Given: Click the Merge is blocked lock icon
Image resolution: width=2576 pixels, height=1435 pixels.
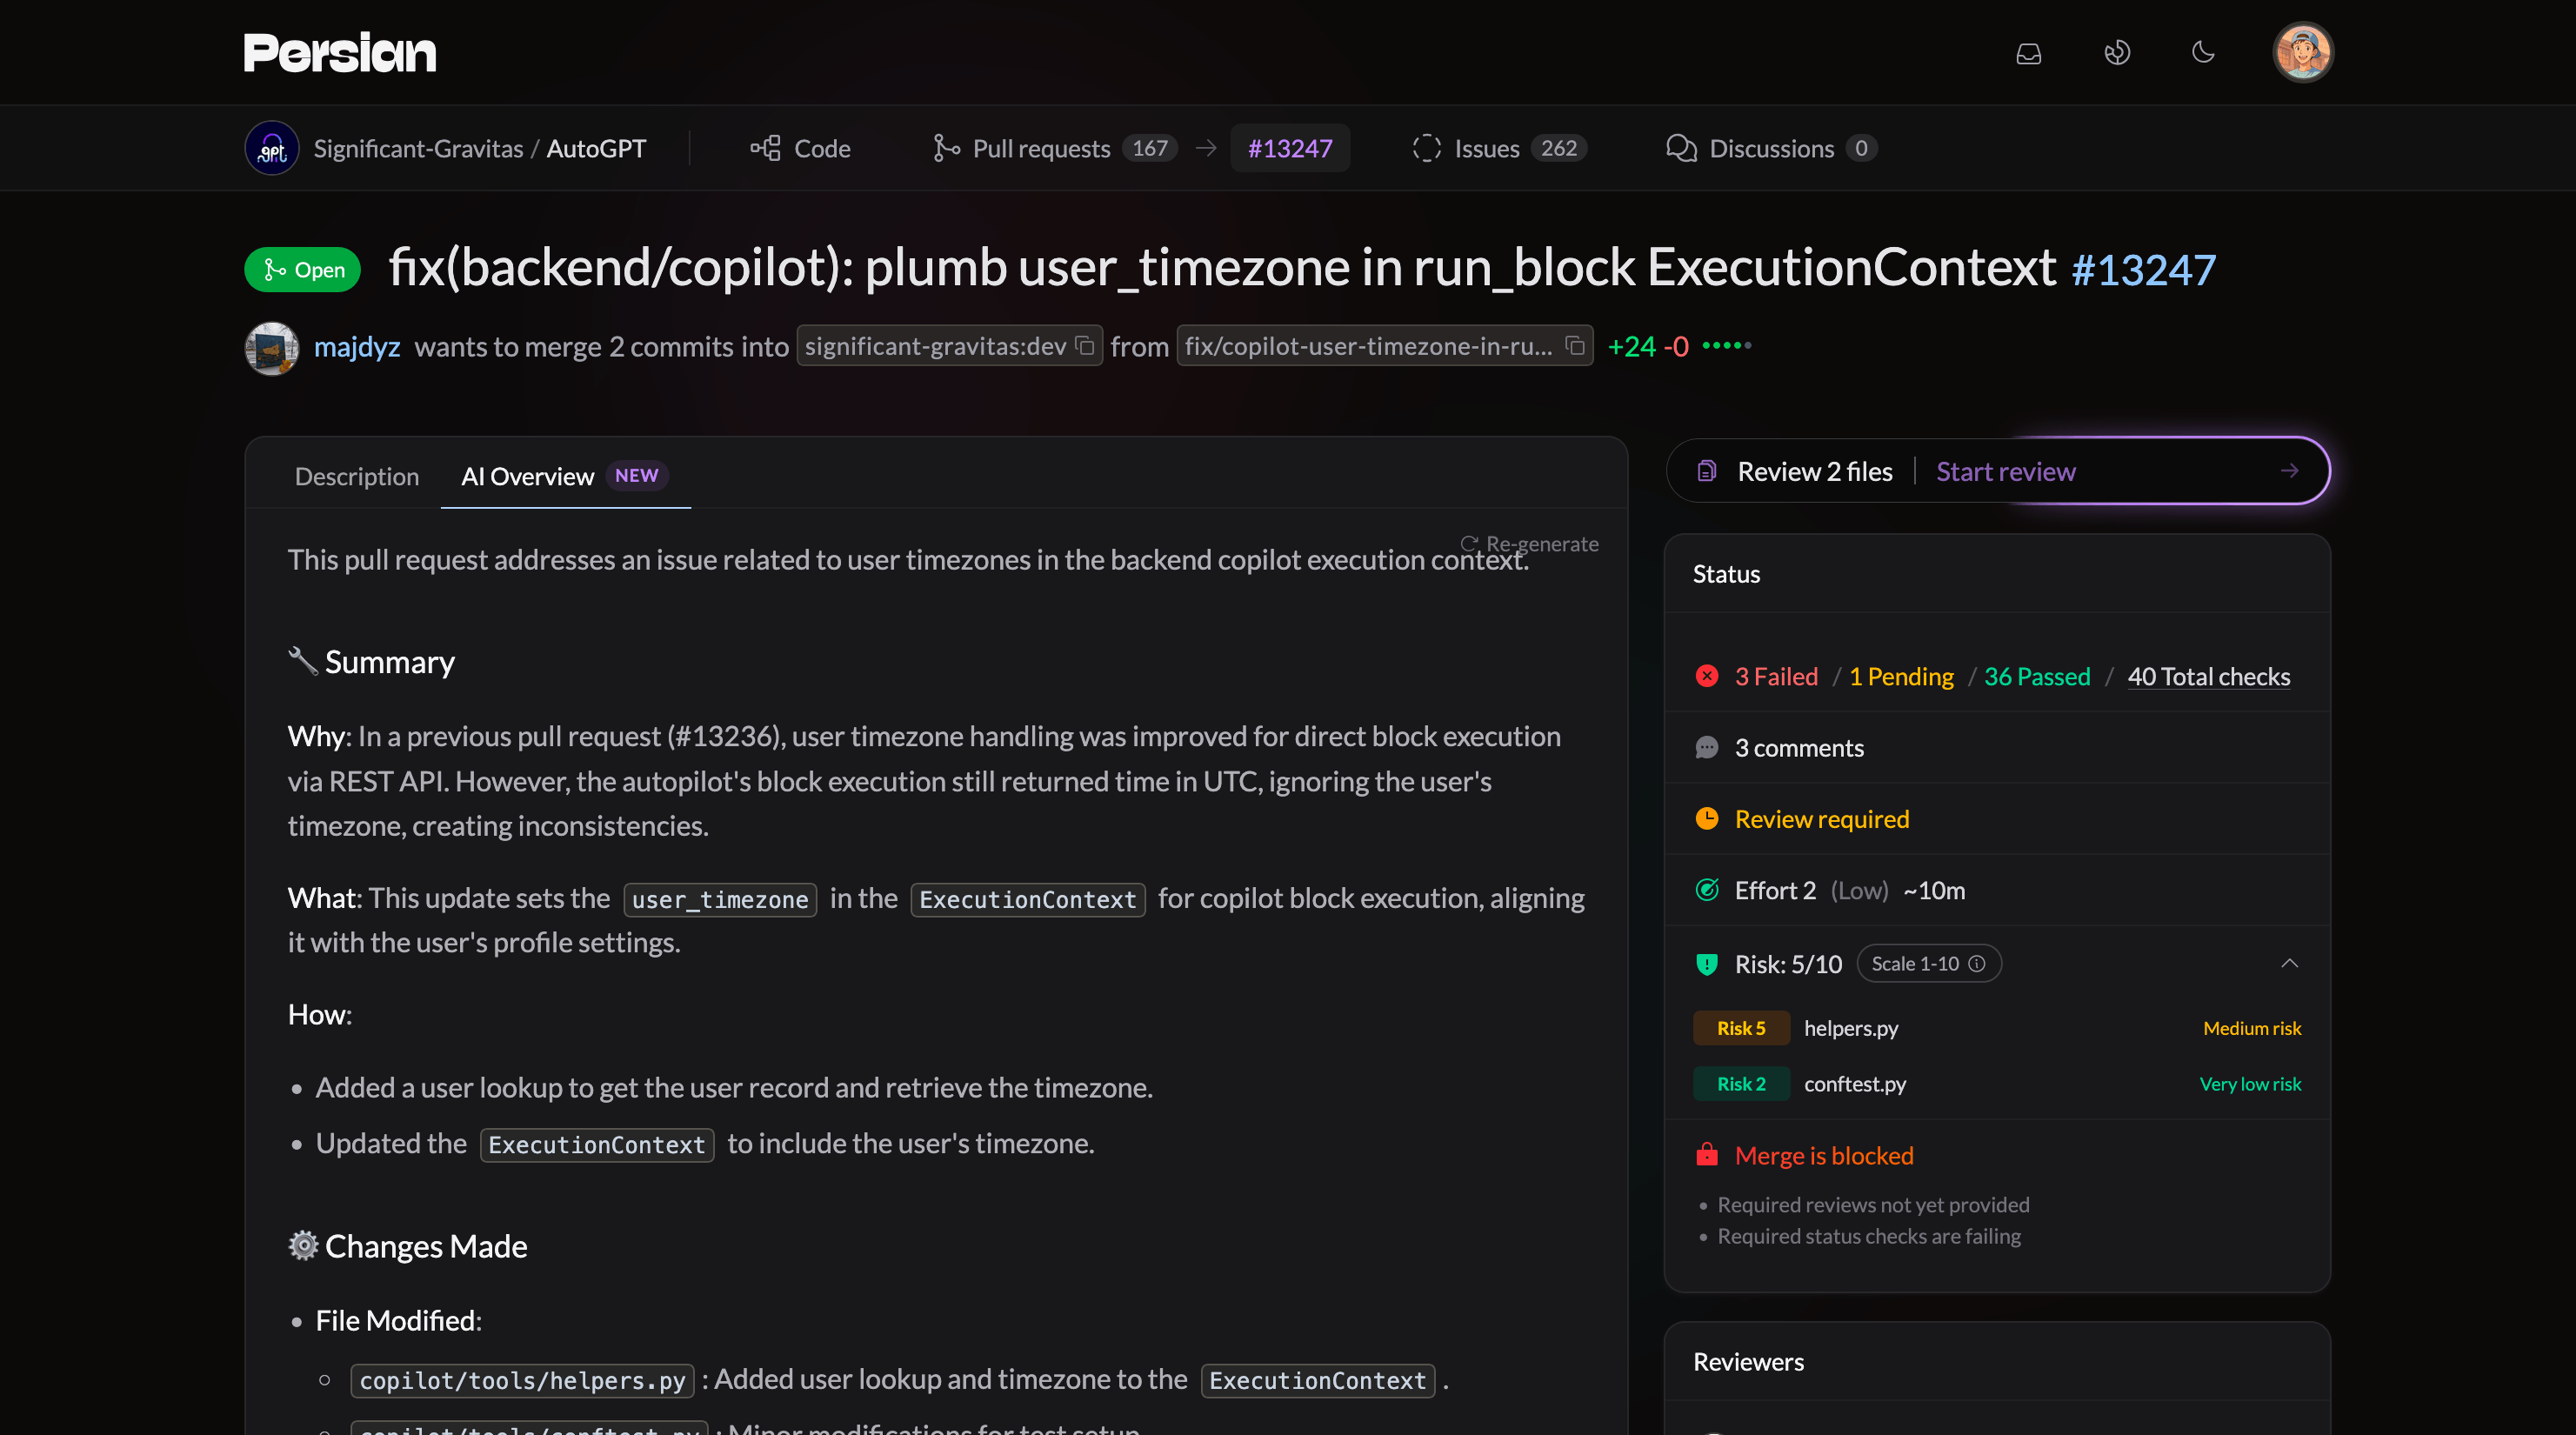Looking at the screenshot, I should point(1707,1155).
